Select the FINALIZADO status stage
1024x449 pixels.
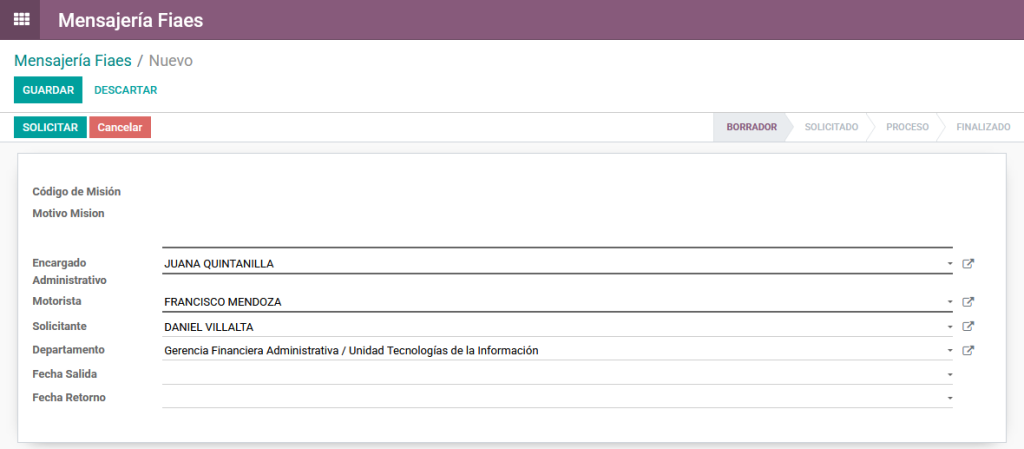point(982,127)
